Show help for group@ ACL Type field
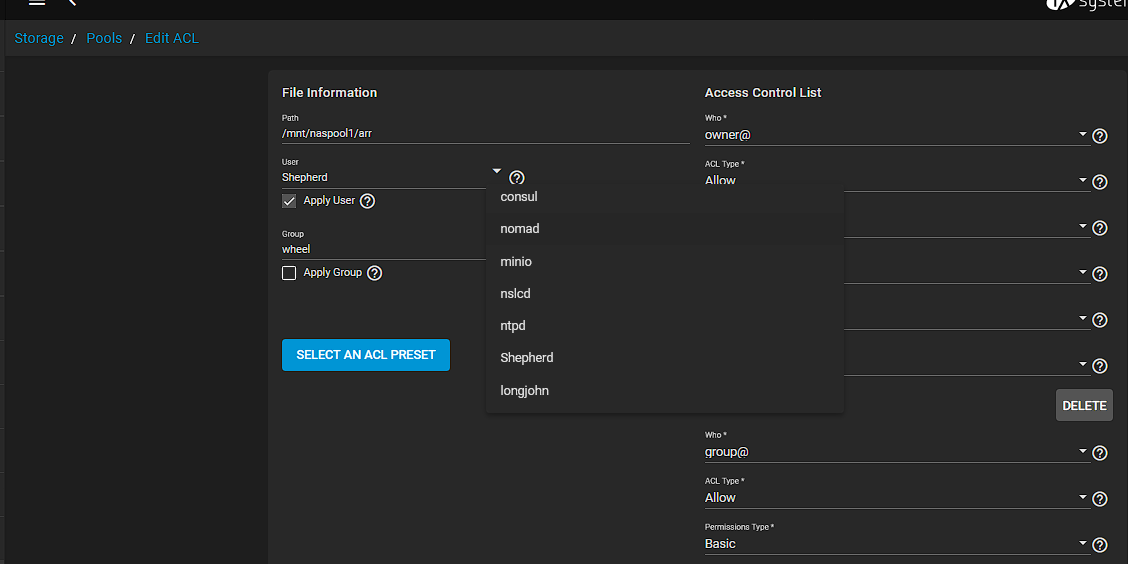Image resolution: width=1128 pixels, height=564 pixels. pos(1100,499)
